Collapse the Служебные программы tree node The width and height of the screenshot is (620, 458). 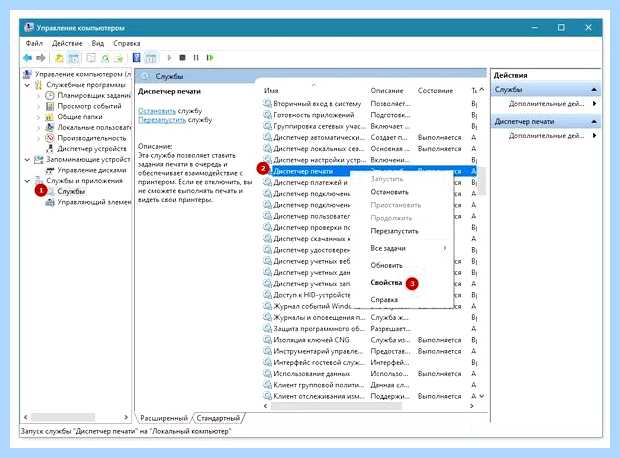(27, 85)
